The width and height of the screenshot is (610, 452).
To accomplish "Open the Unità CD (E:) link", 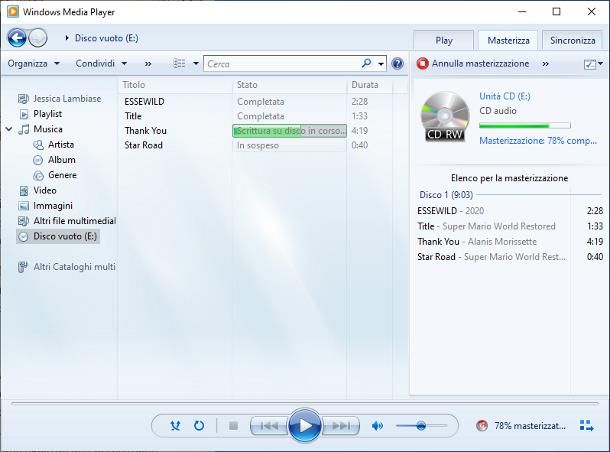I will (505, 96).
